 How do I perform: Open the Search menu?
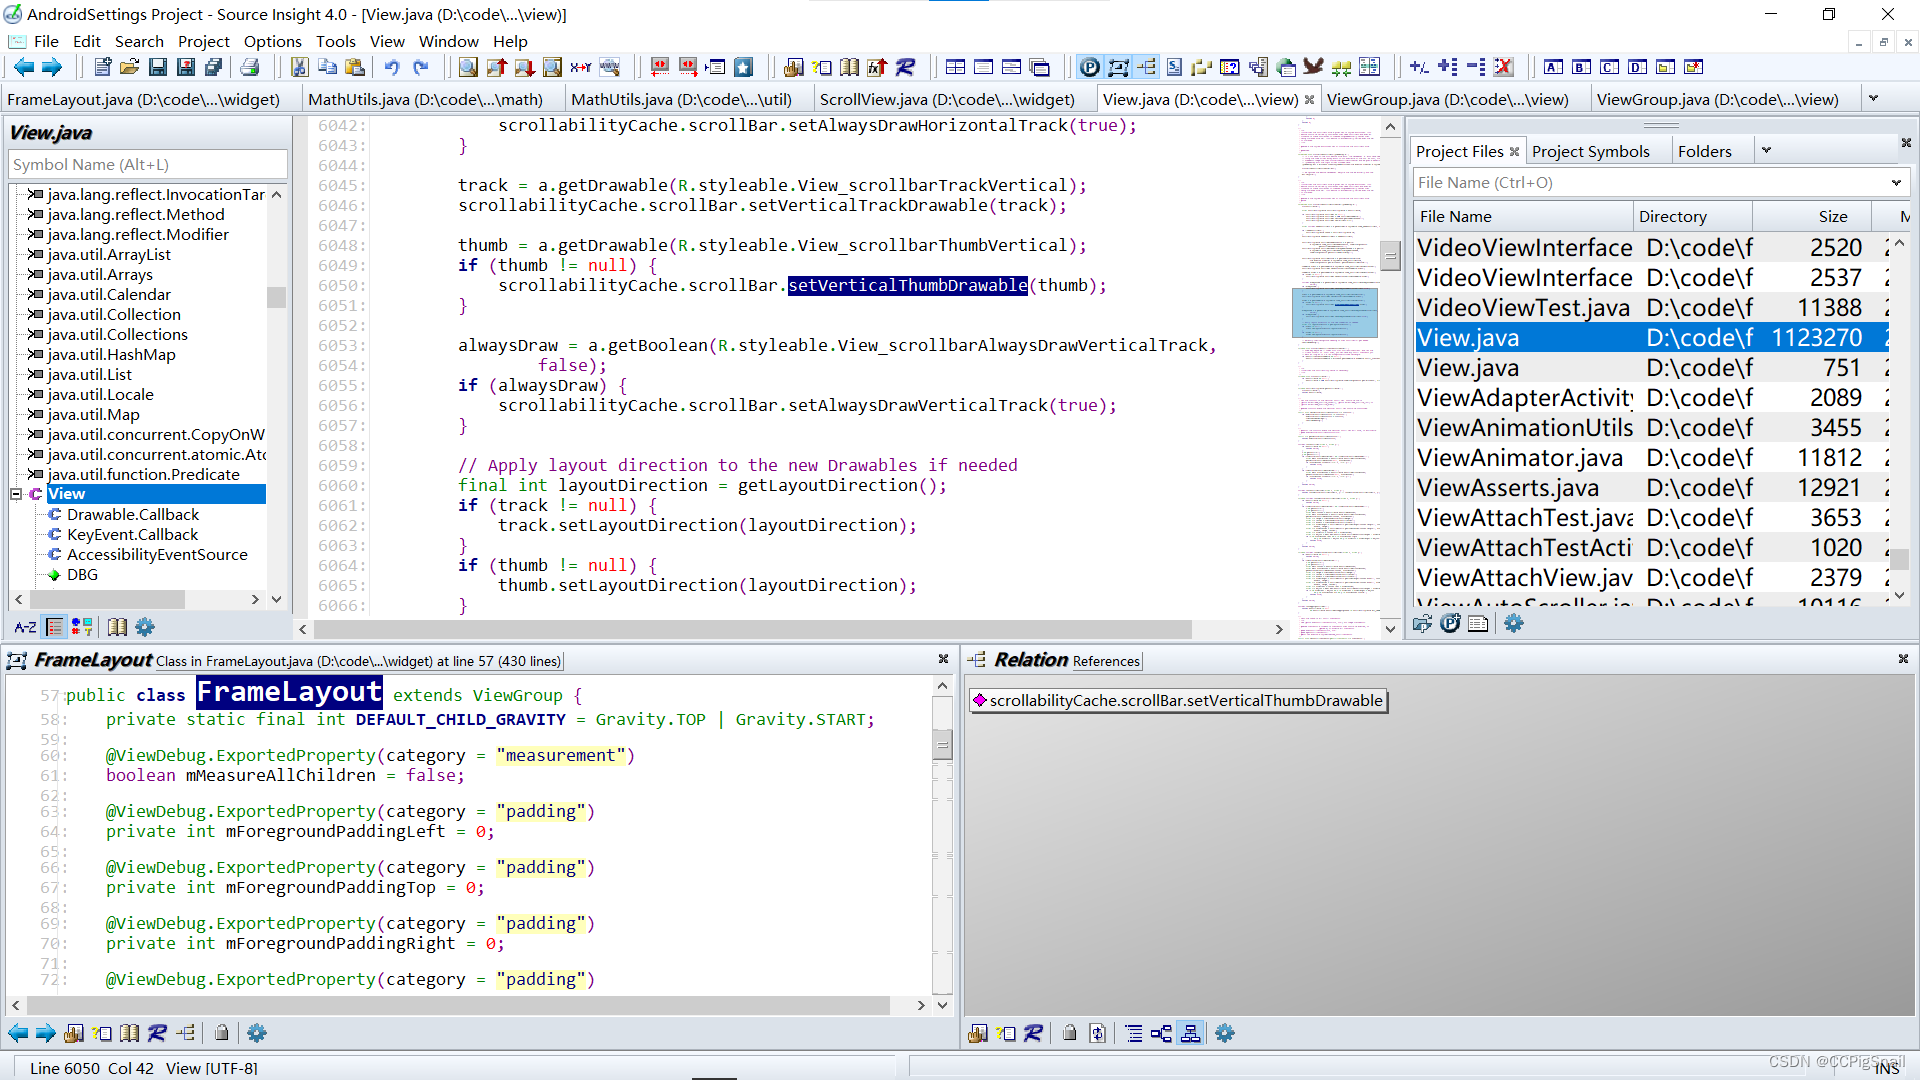(139, 41)
